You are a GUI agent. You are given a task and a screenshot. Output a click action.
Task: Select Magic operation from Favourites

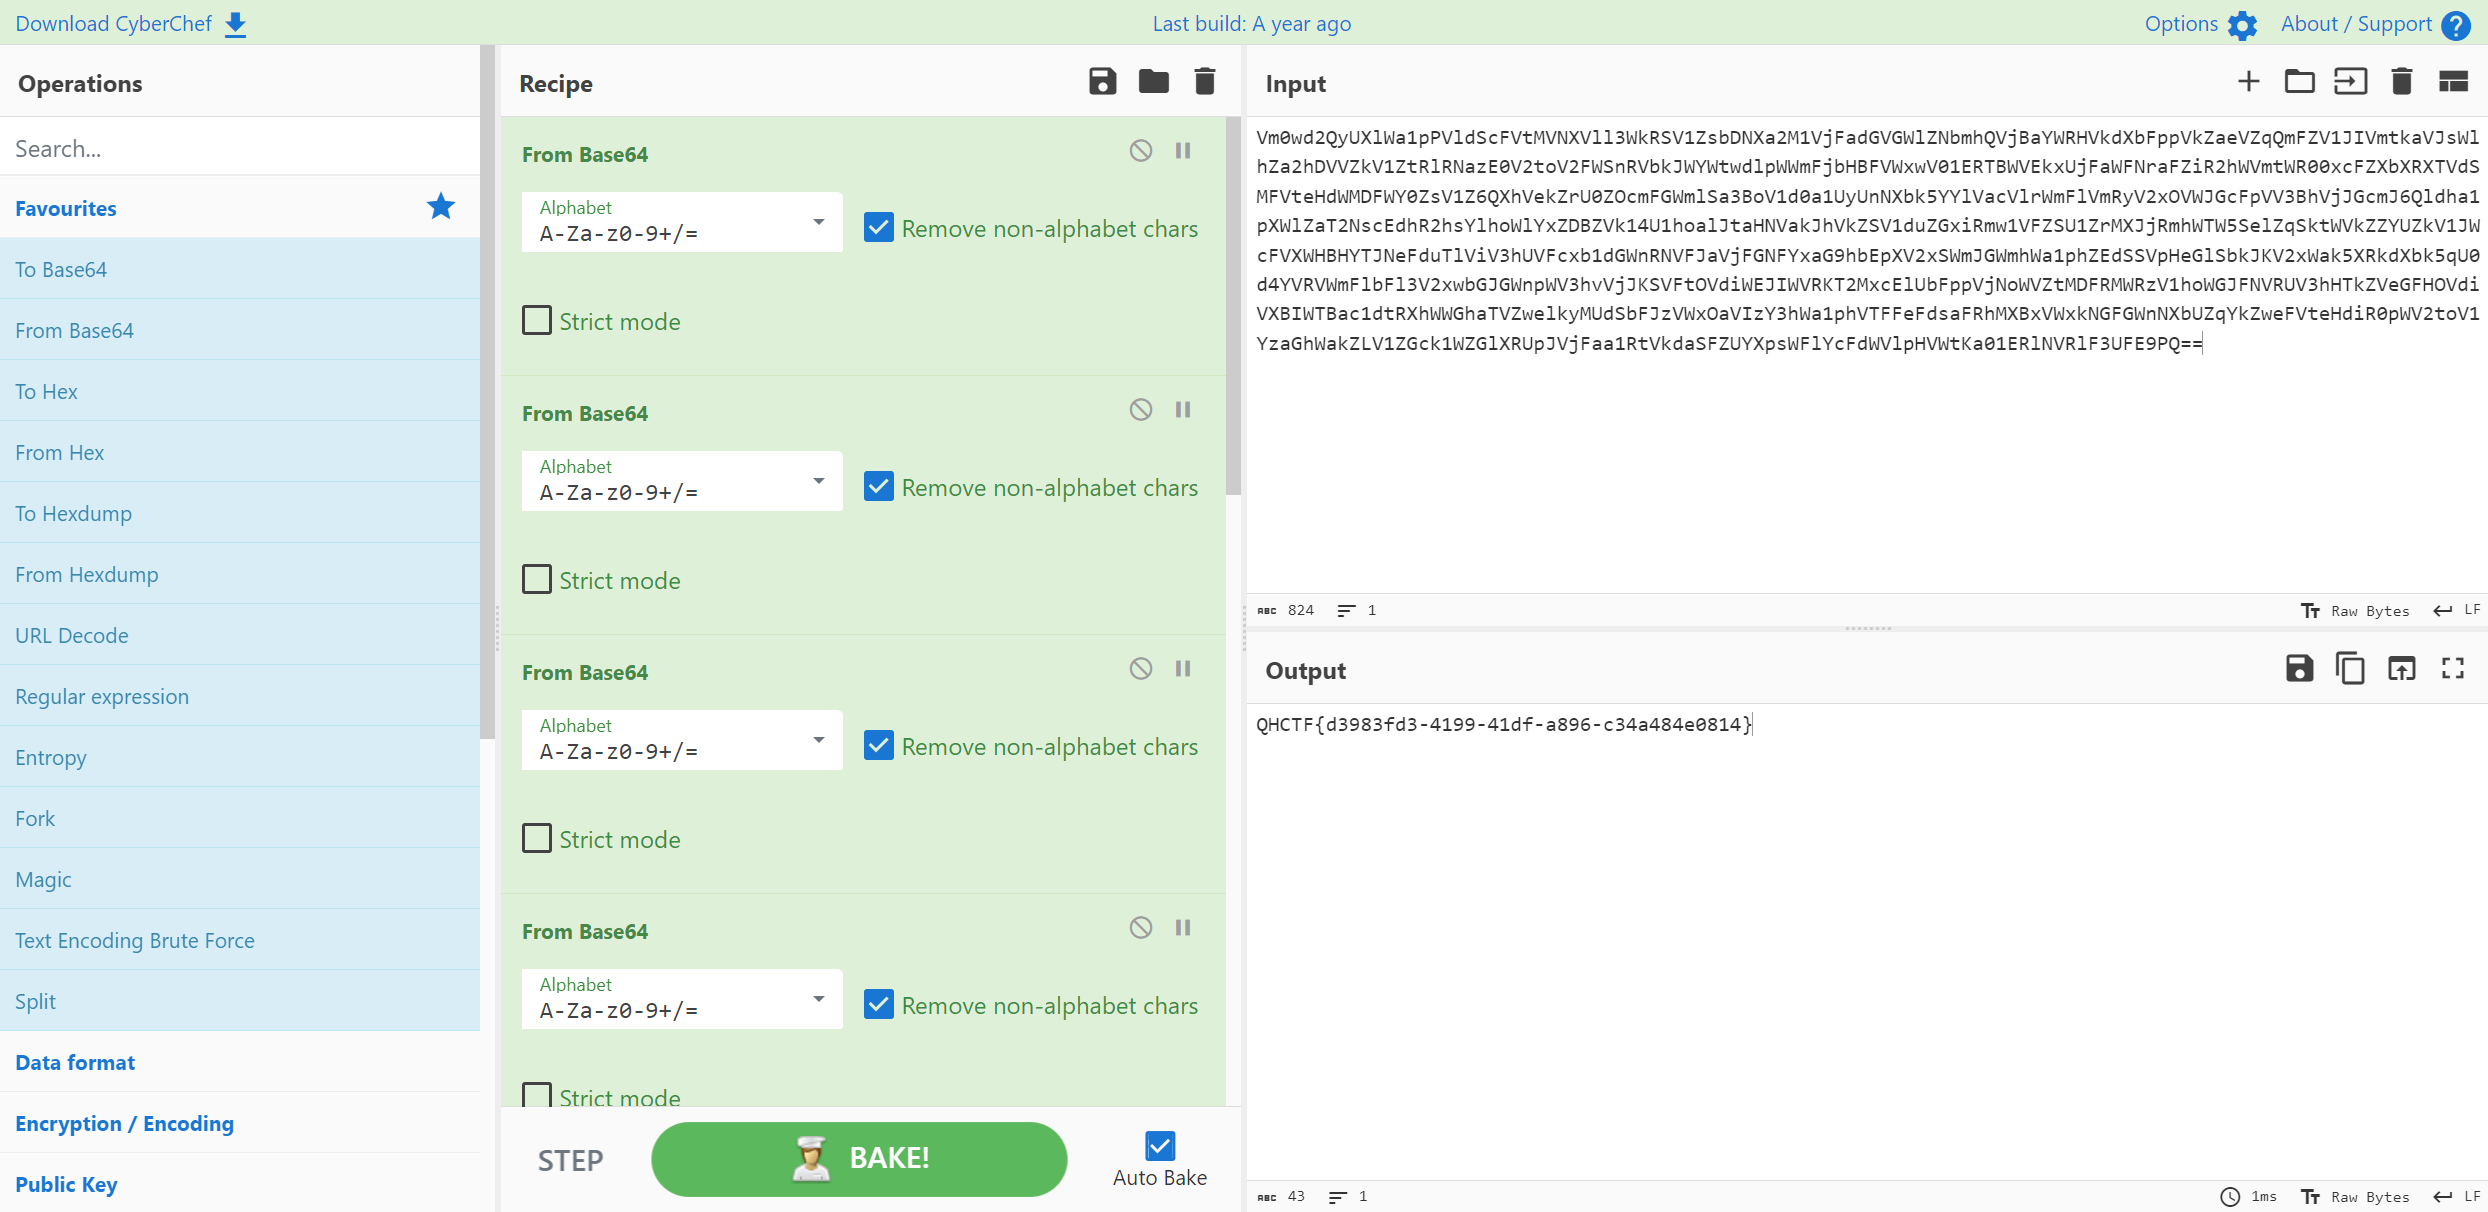coord(43,880)
